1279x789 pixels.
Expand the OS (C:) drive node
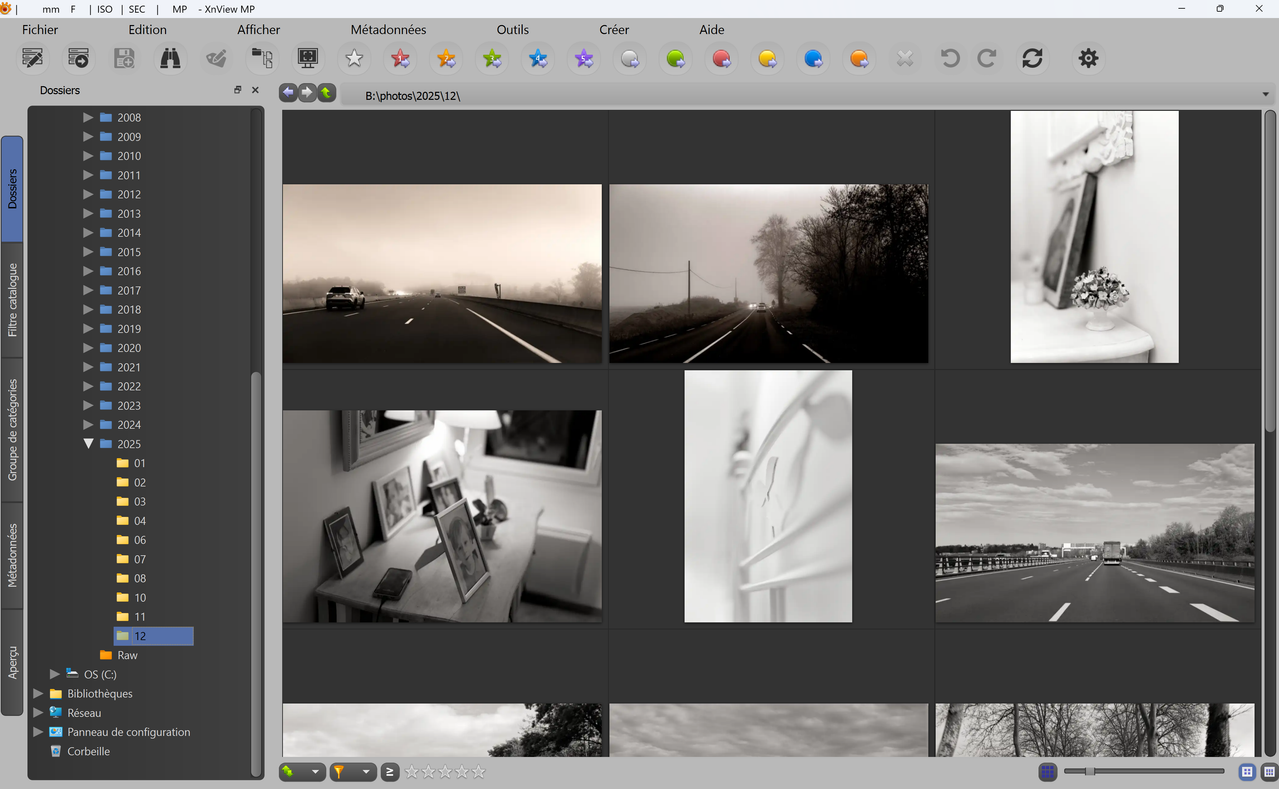pyautogui.click(x=55, y=674)
